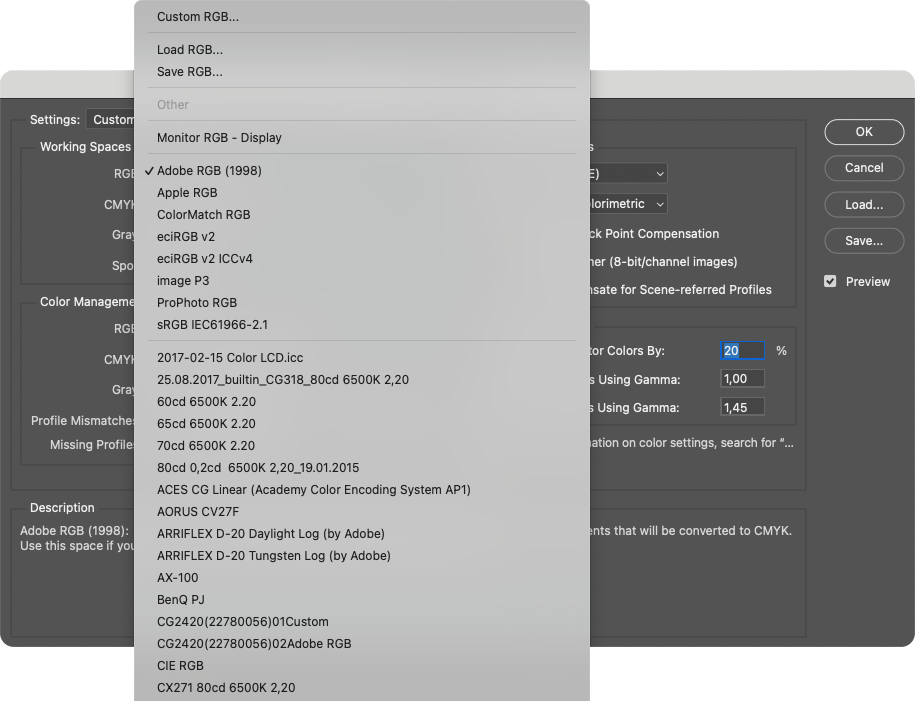This screenshot has height=701, width=915.
Task: Click the Desaturate Monitor Colors percentage field
Action: [x=742, y=351]
